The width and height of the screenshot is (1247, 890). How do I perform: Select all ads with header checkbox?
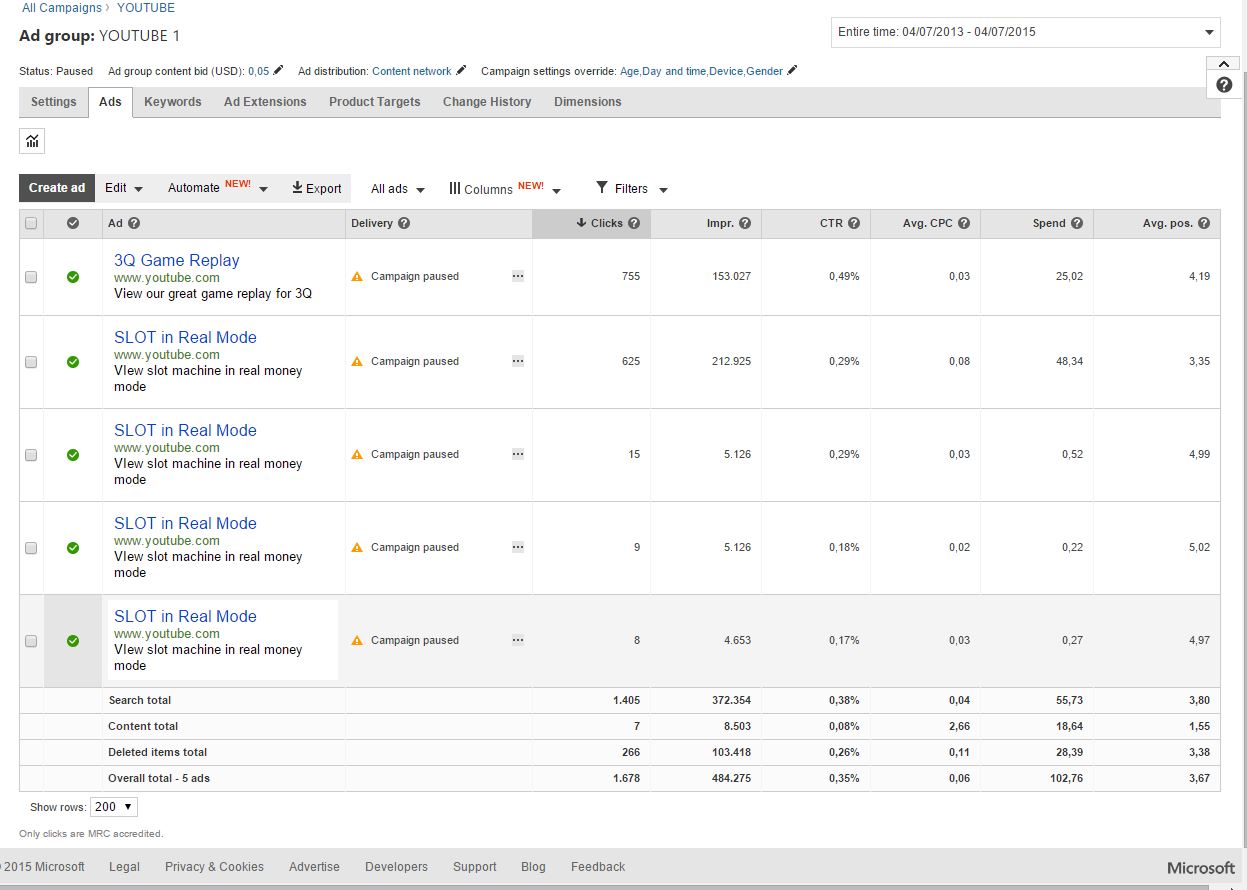pyautogui.click(x=31, y=224)
